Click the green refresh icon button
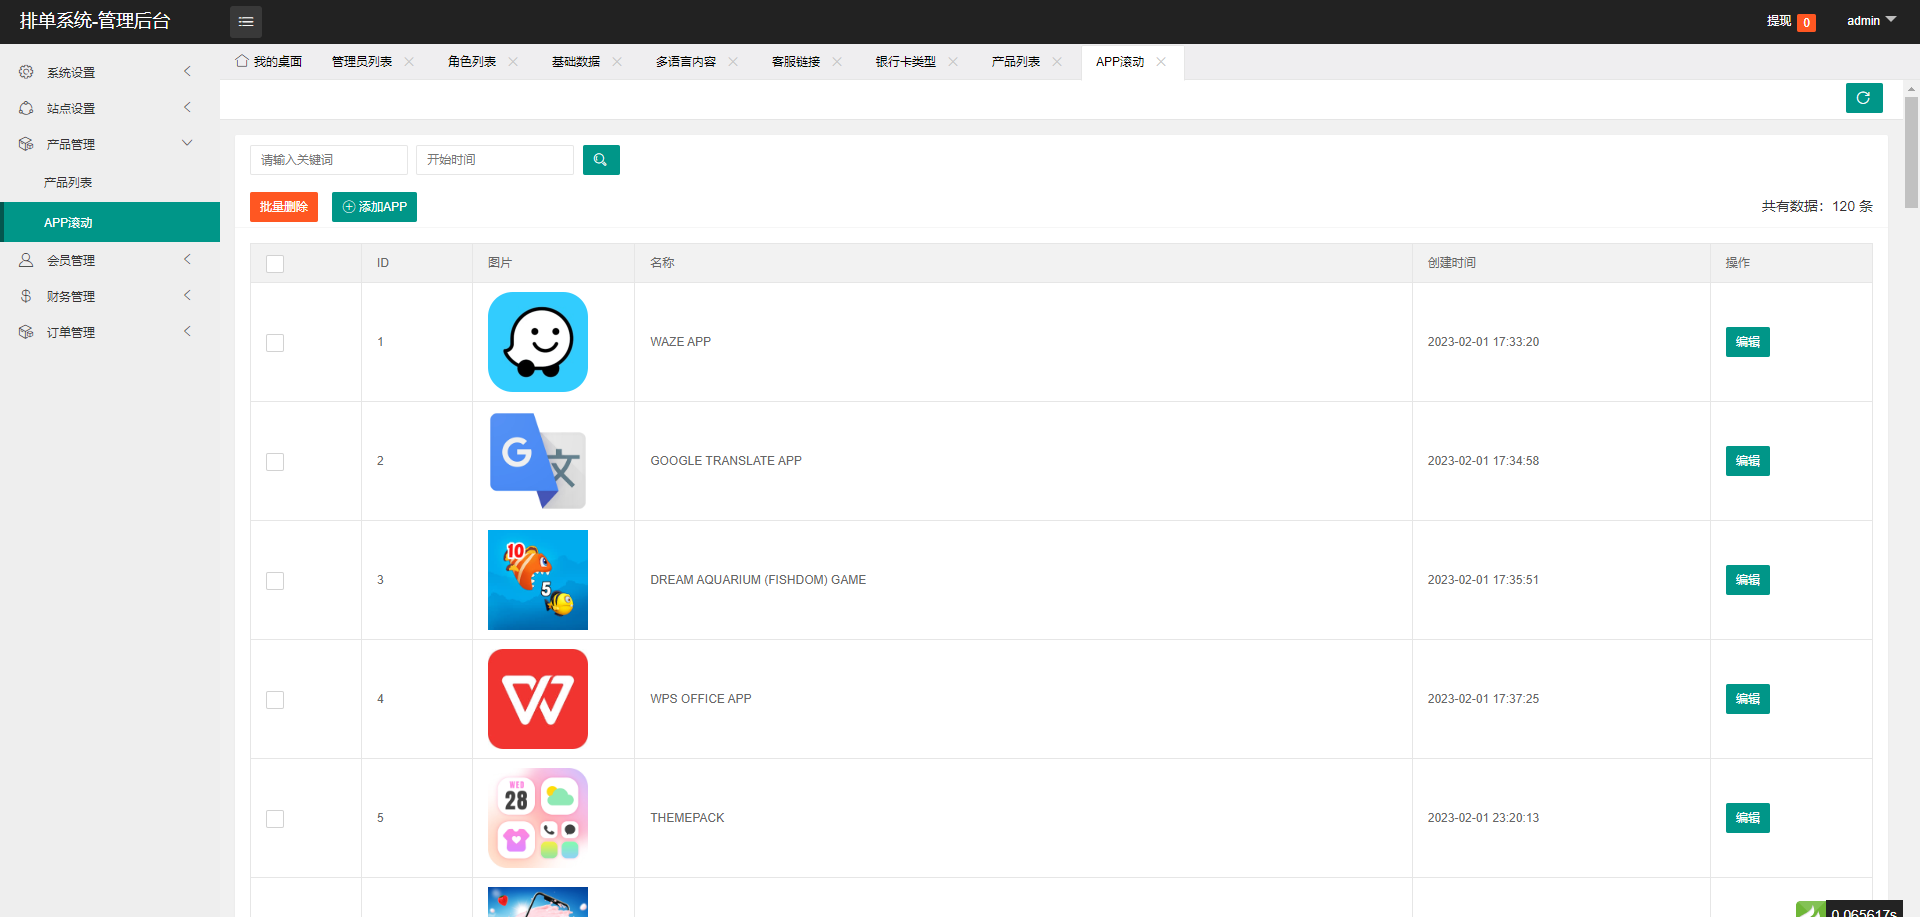Viewport: 1920px width, 917px height. 1863,98
